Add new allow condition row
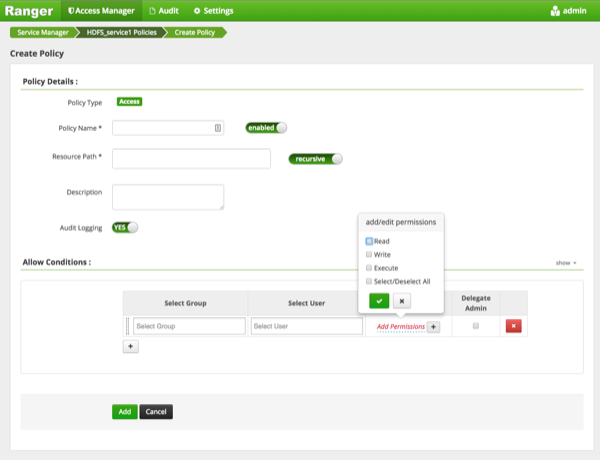 (x=131, y=346)
